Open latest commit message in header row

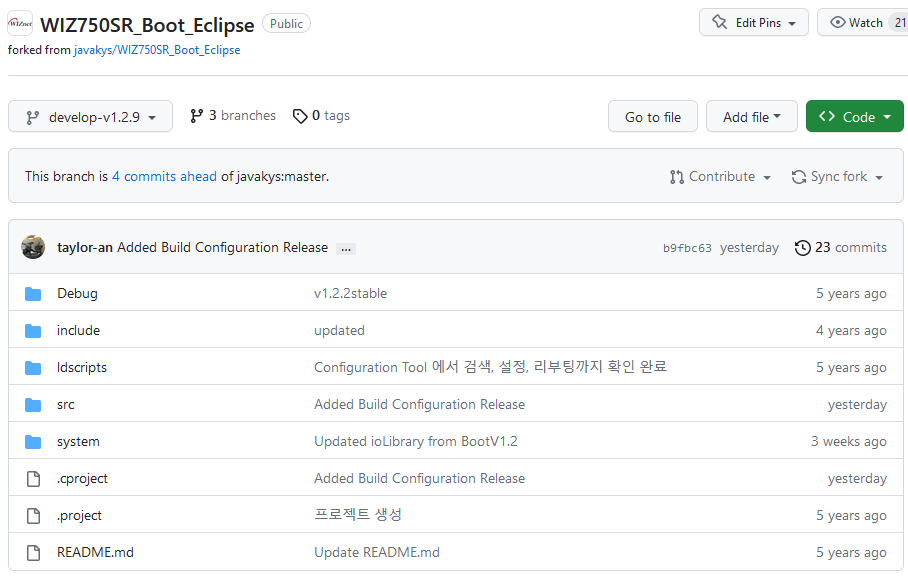222,248
